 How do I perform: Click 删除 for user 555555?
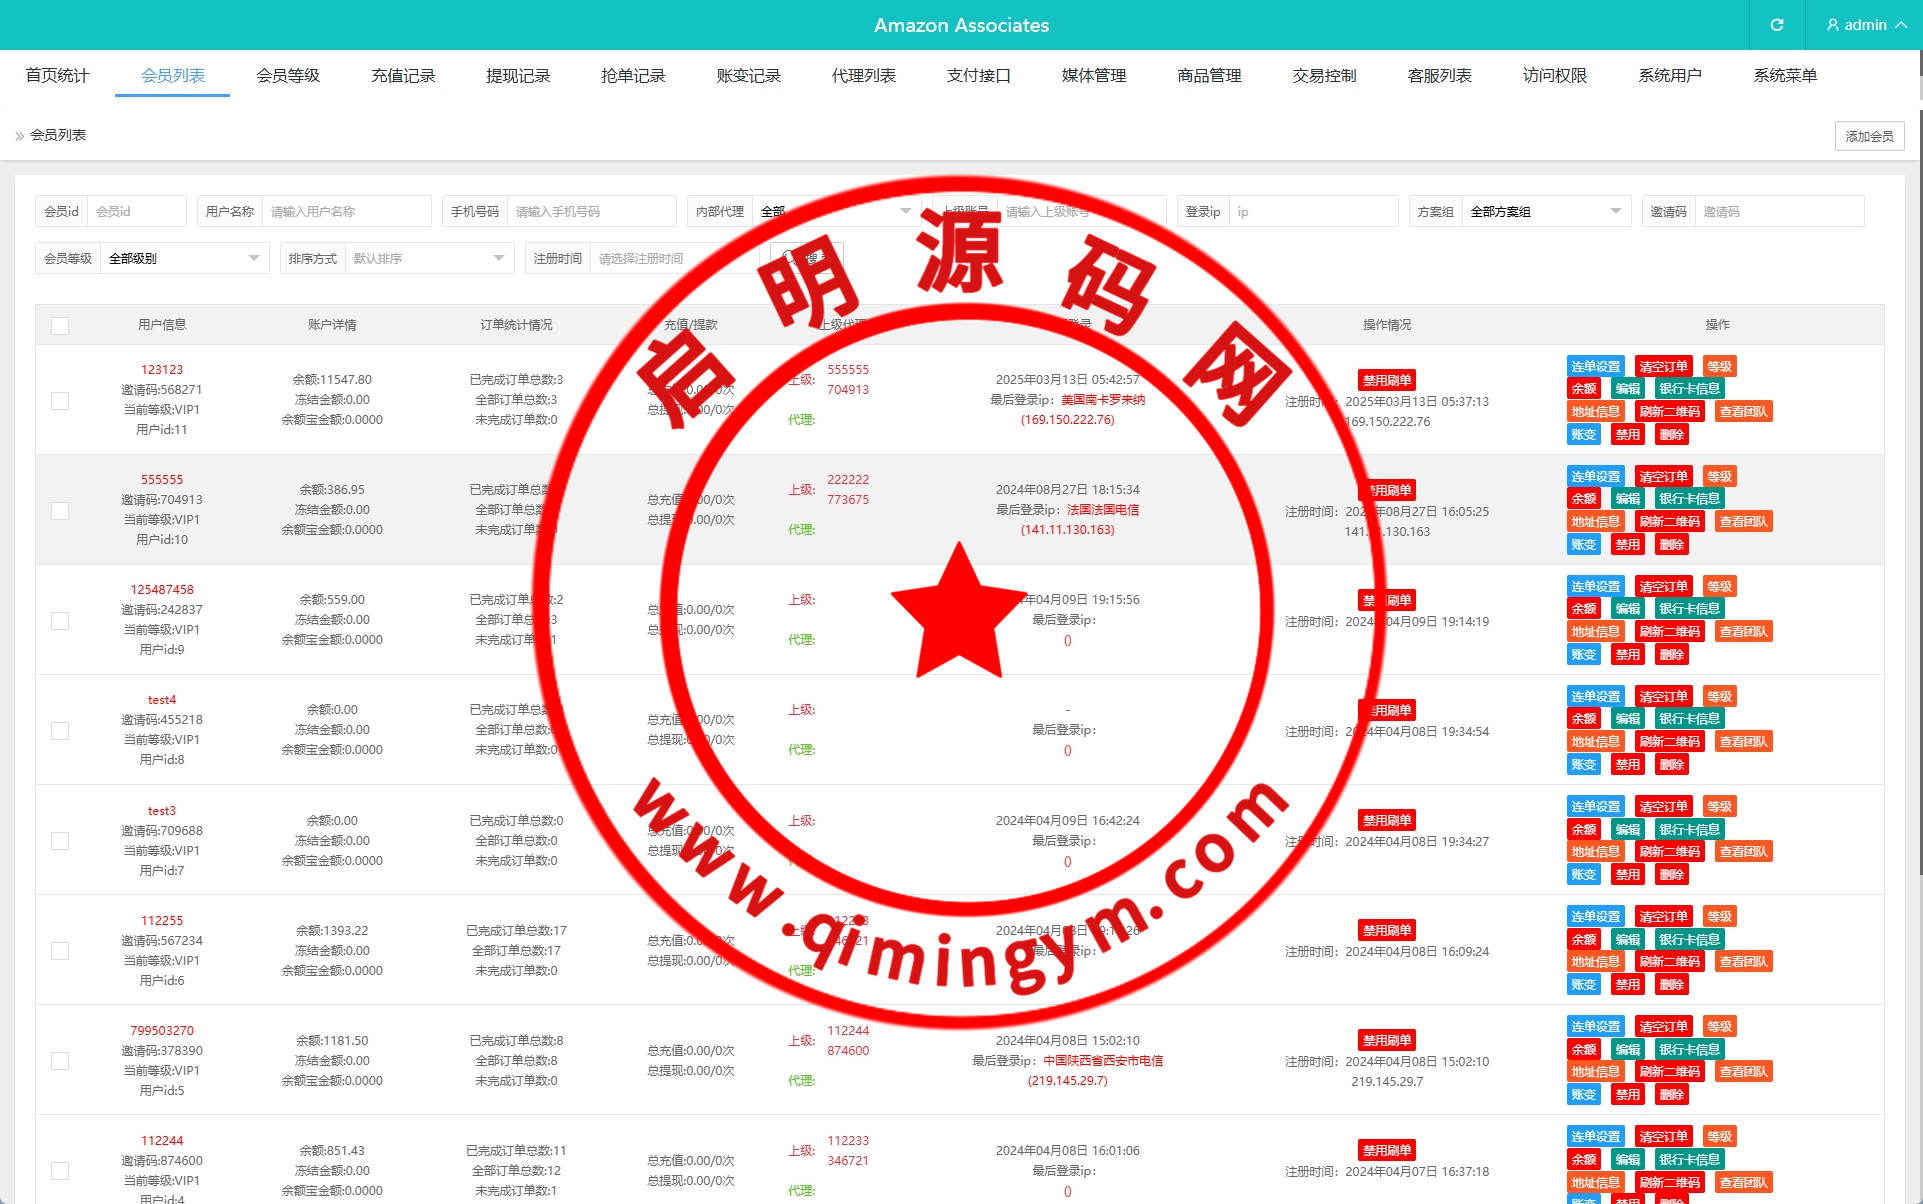point(1671,544)
